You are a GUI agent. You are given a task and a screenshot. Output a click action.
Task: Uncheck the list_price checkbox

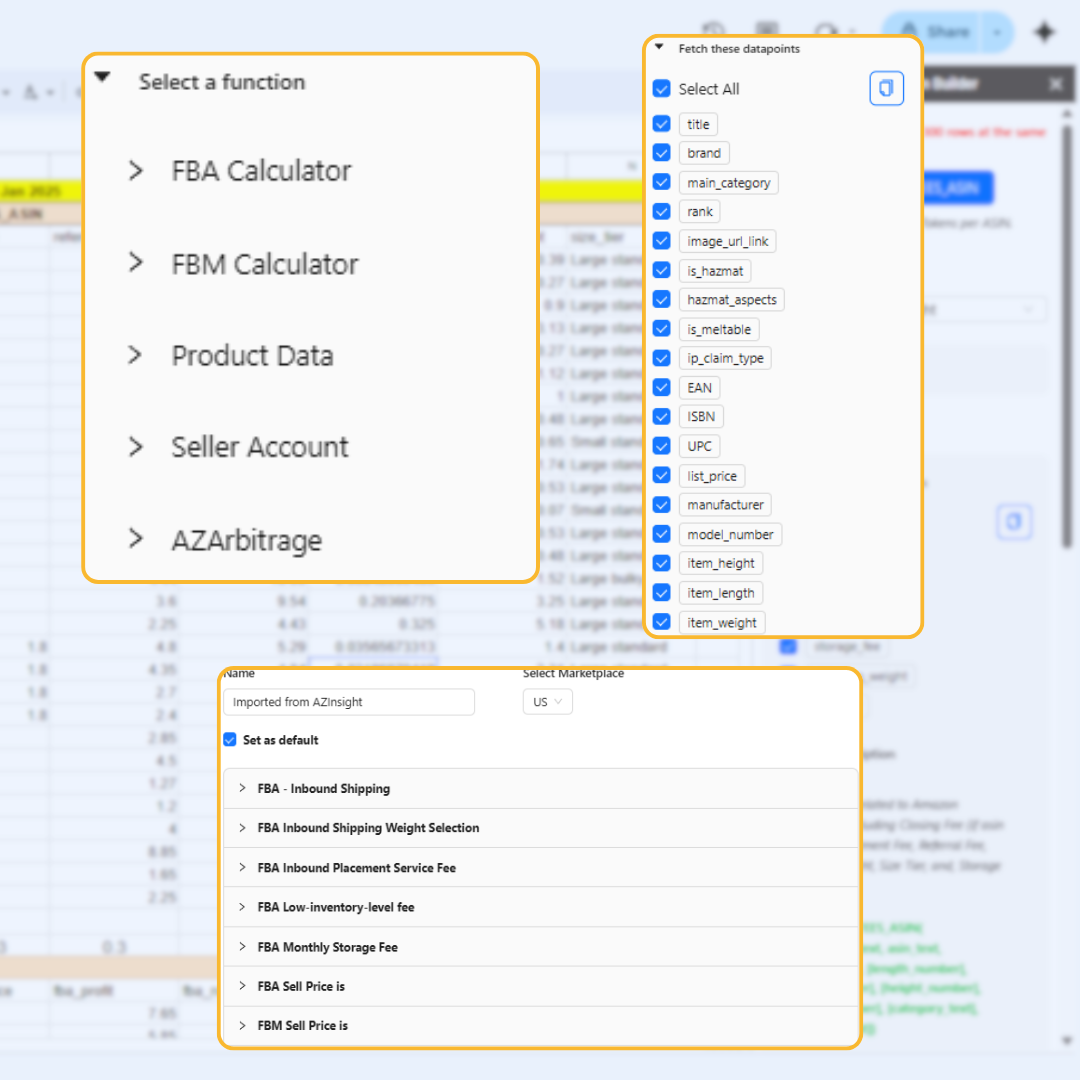pos(661,476)
